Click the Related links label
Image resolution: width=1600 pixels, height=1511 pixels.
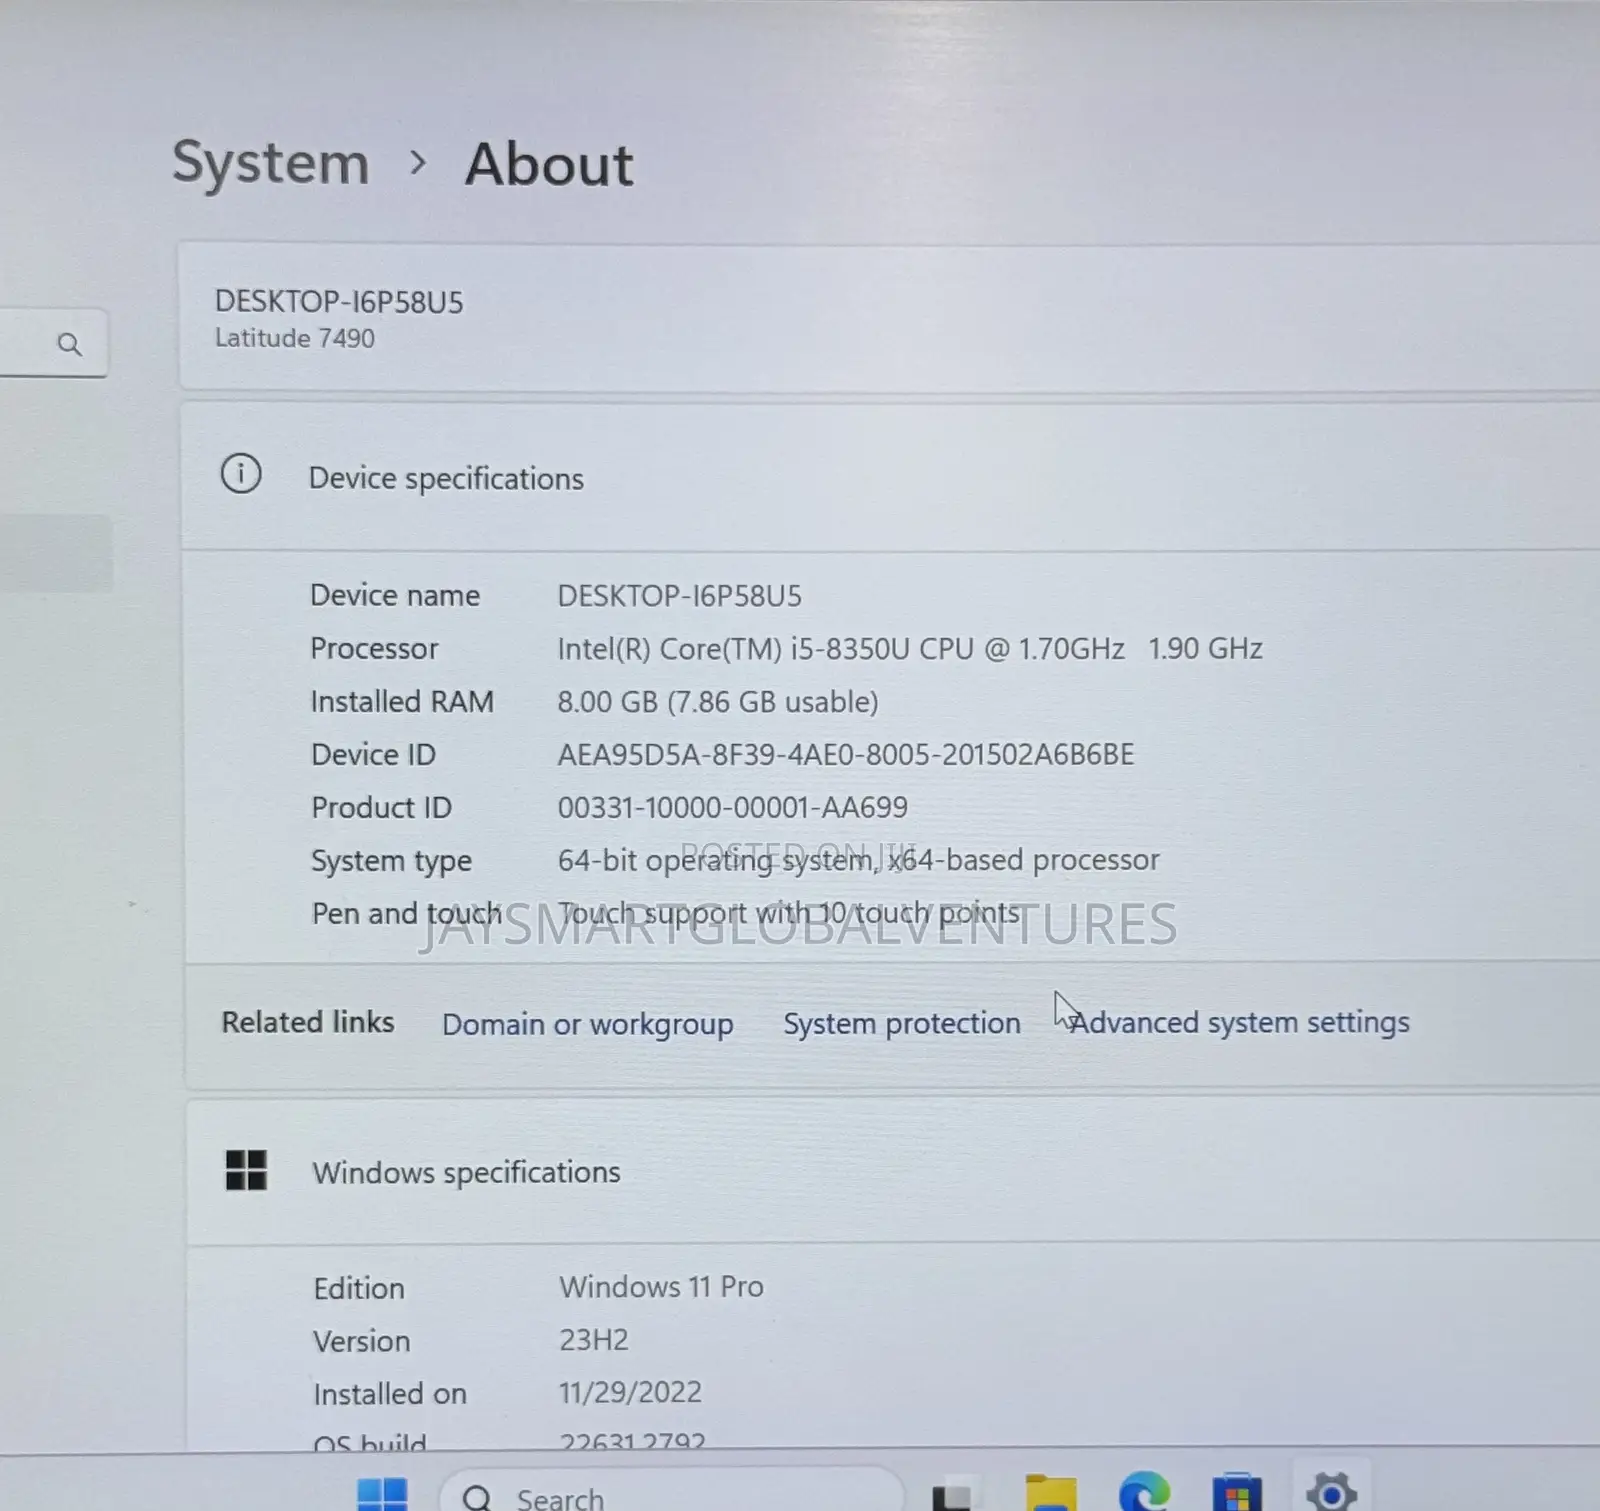click(x=308, y=1022)
